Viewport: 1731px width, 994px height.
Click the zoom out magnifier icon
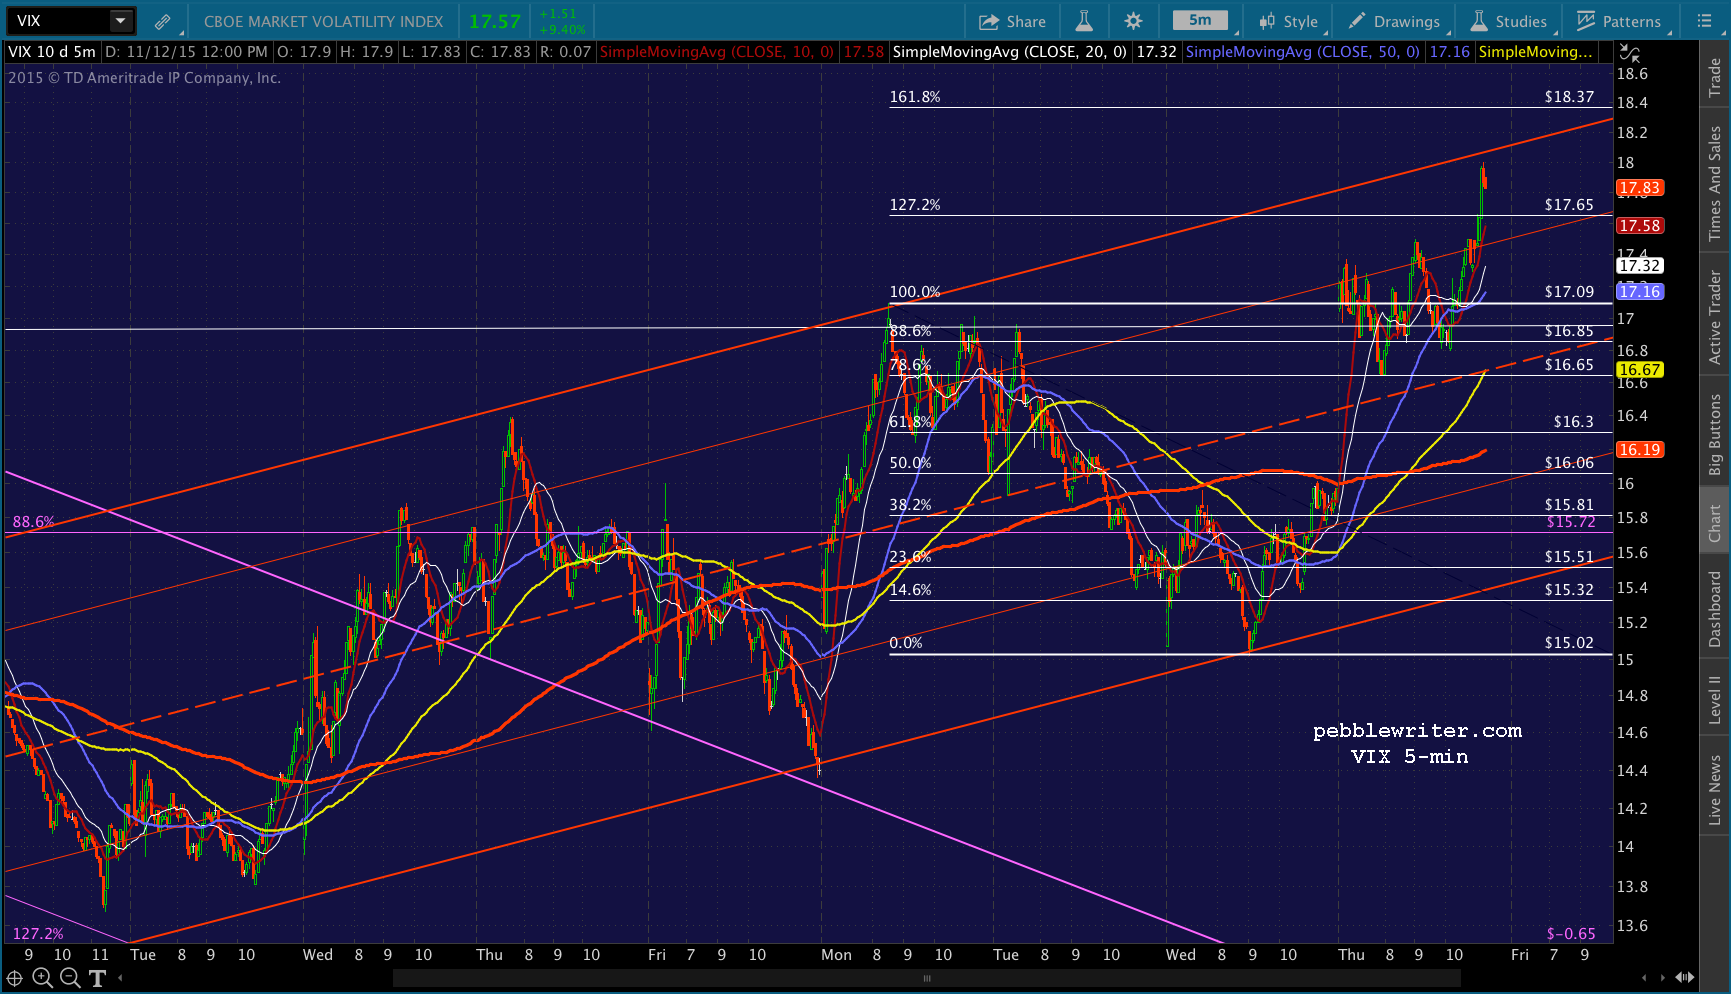pyautogui.click(x=69, y=978)
